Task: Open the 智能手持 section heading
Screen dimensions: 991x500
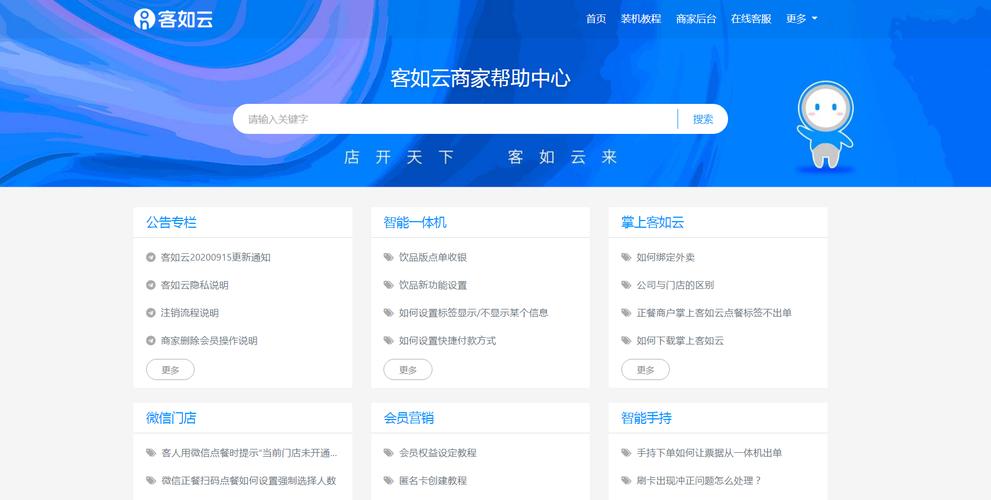Action: pos(647,418)
